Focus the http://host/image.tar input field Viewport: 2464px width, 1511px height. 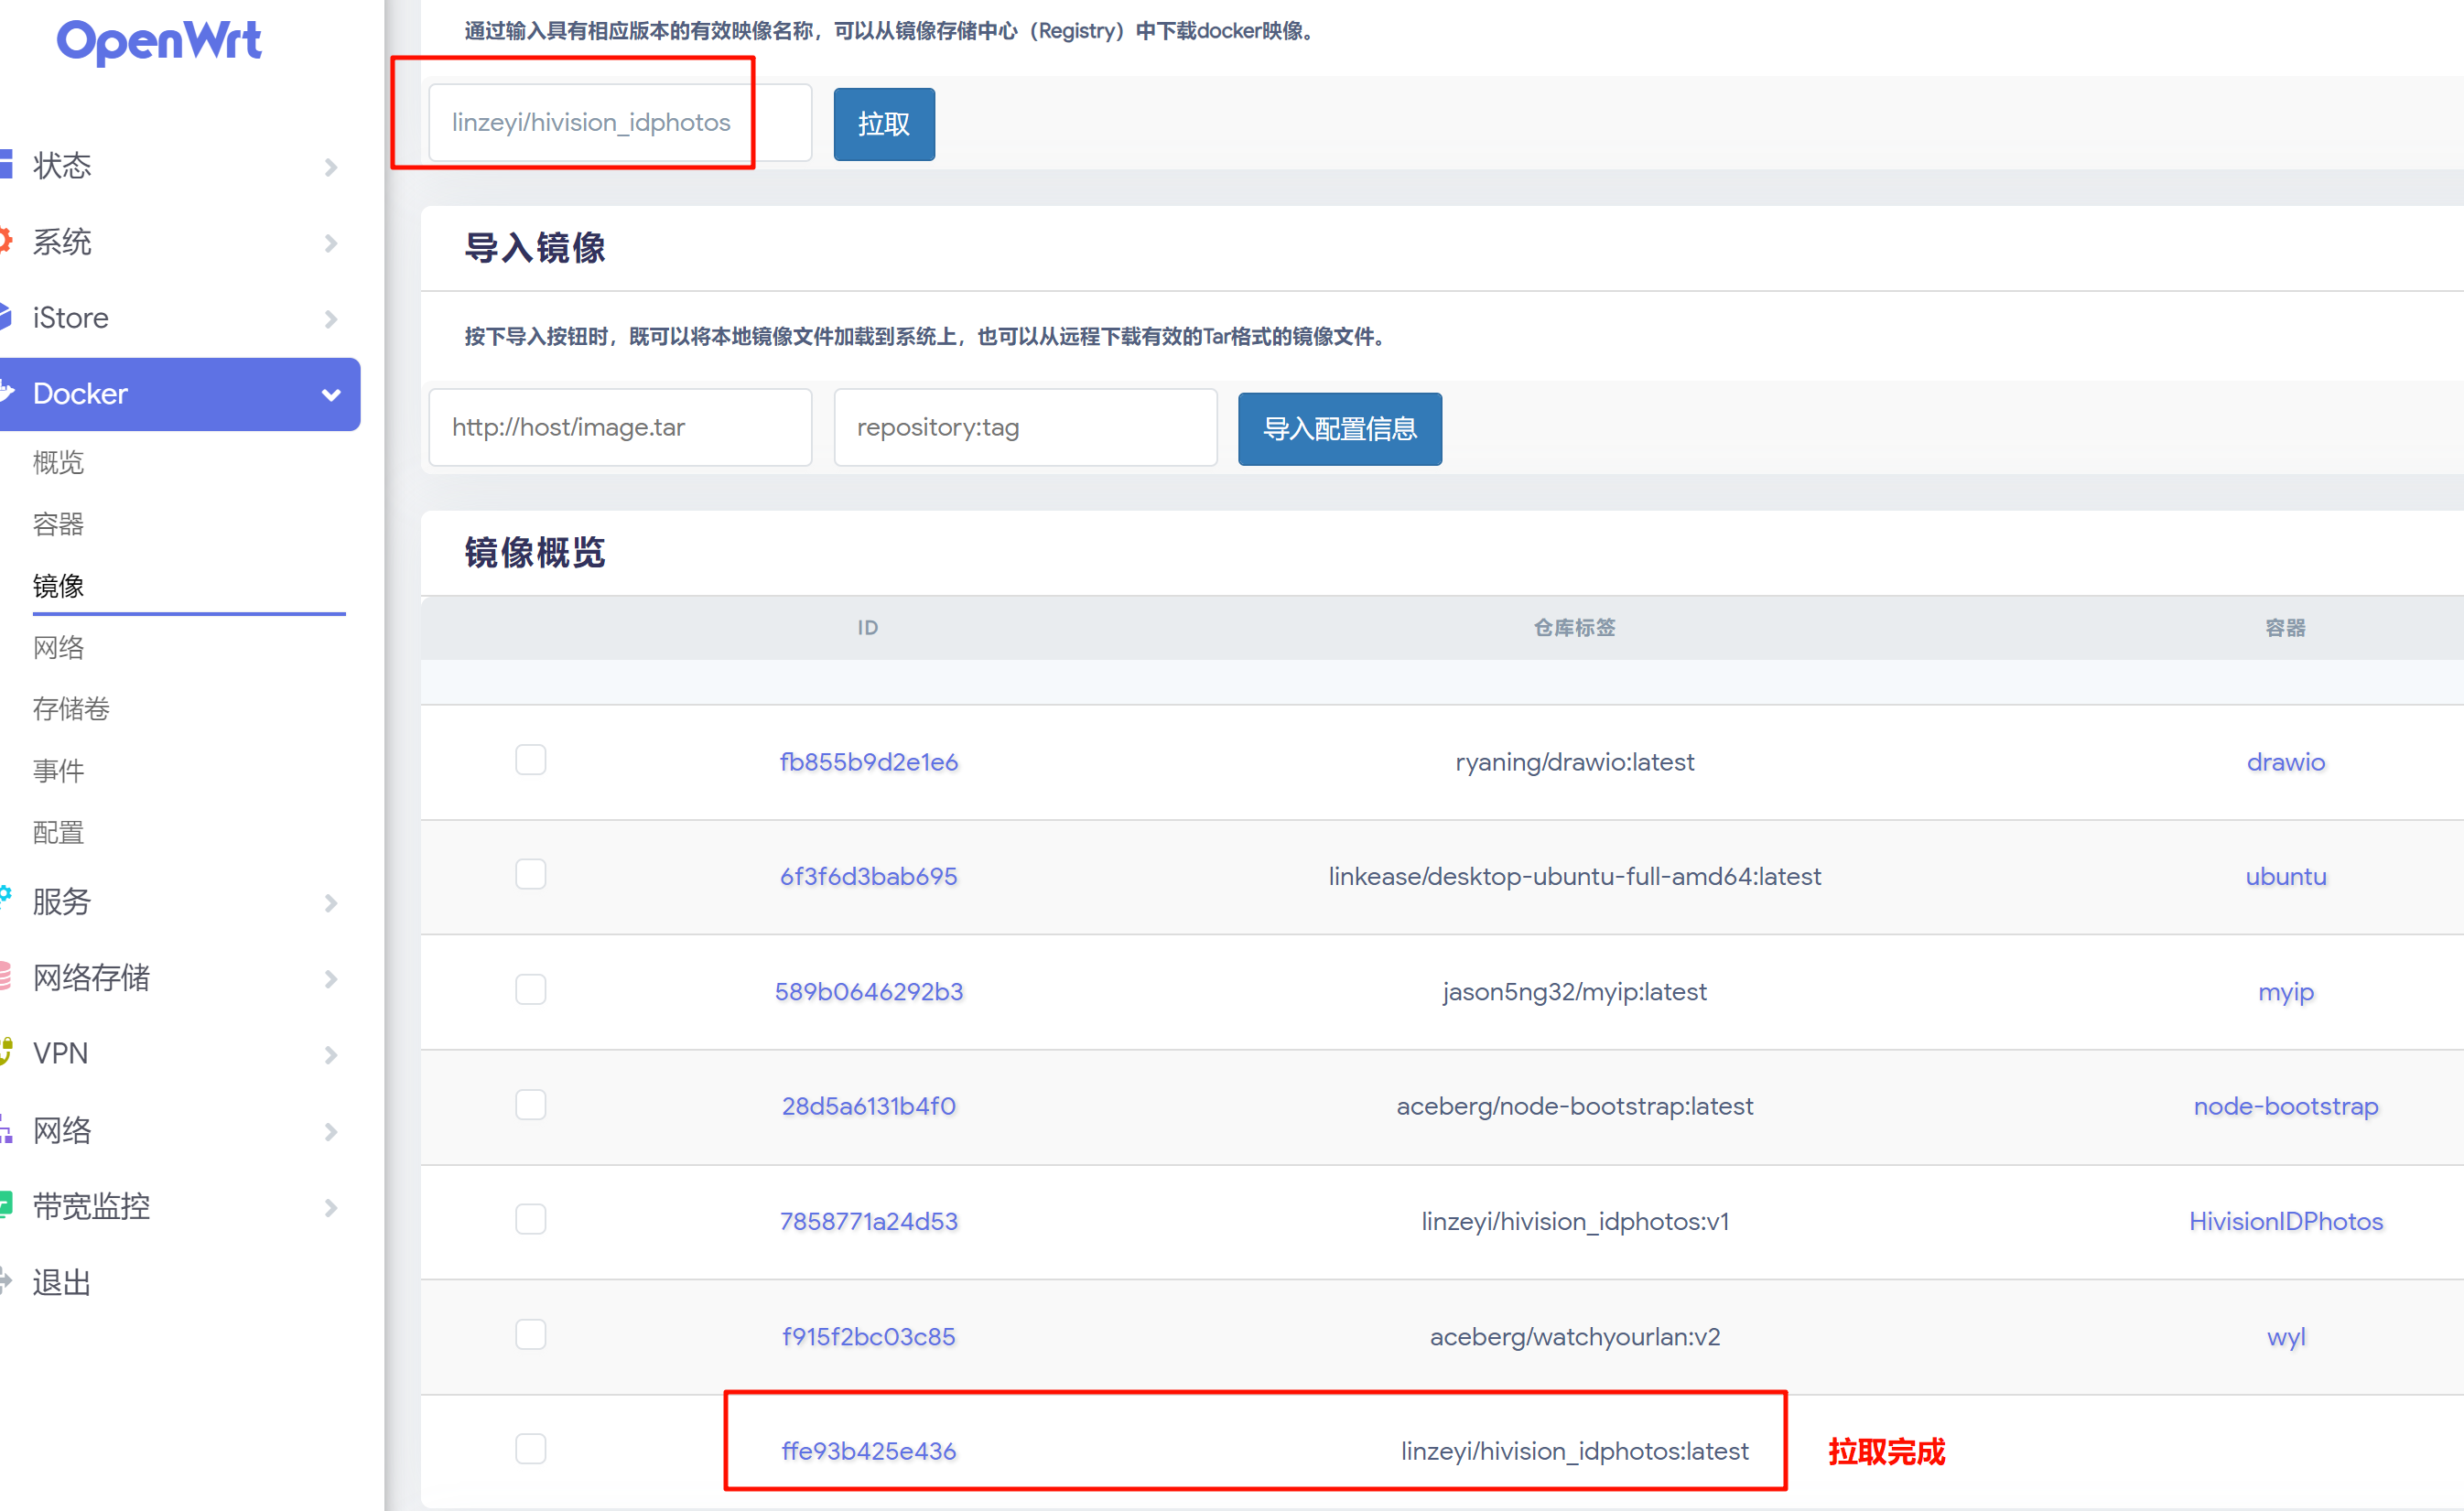(x=619, y=428)
